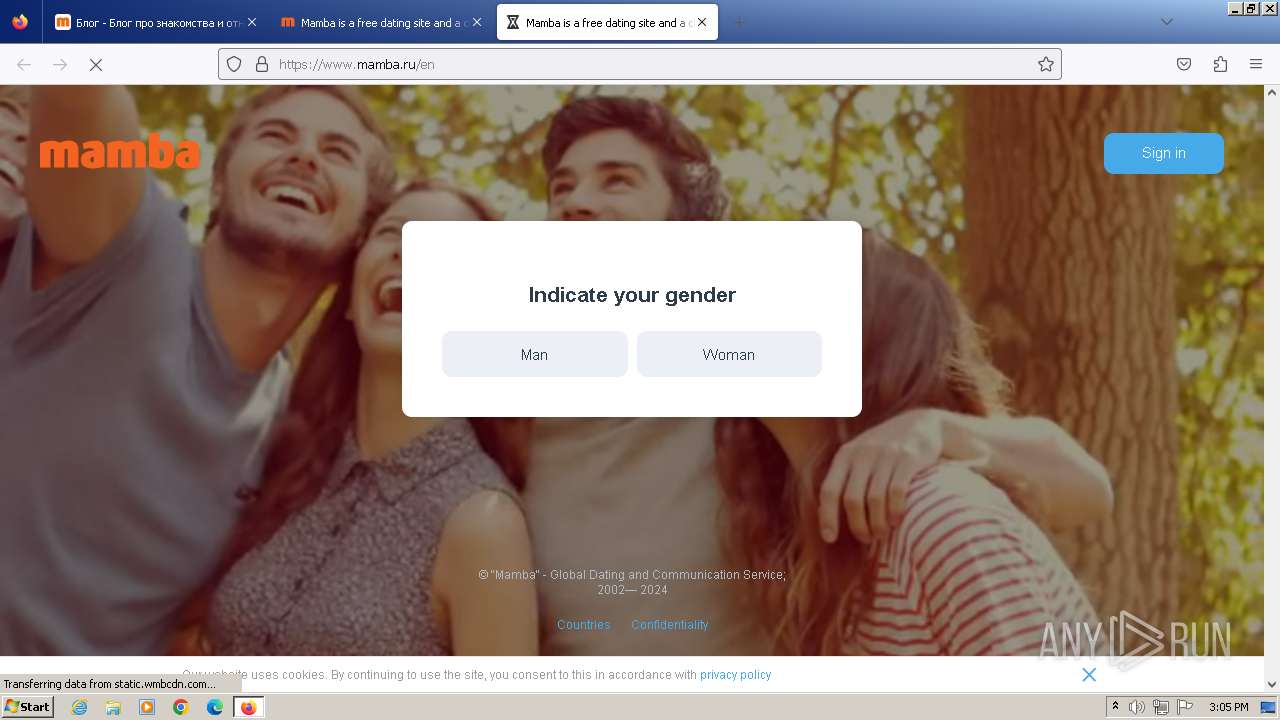Image resolution: width=1280 pixels, height=720 pixels.
Task: Click the 3:05 PM clock
Action: click(x=1228, y=707)
